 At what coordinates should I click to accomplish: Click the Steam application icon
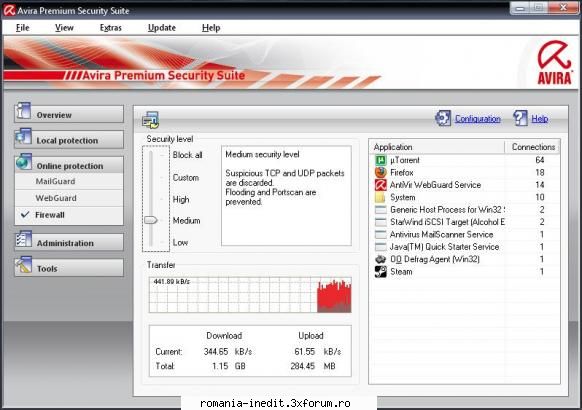pyautogui.click(x=380, y=272)
